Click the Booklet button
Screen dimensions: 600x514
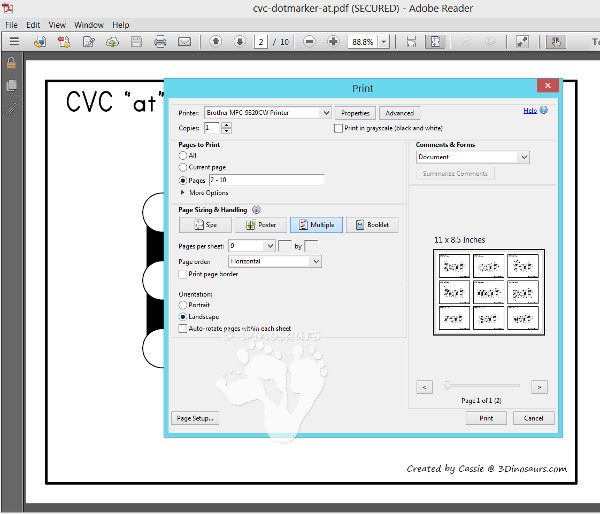click(x=372, y=225)
